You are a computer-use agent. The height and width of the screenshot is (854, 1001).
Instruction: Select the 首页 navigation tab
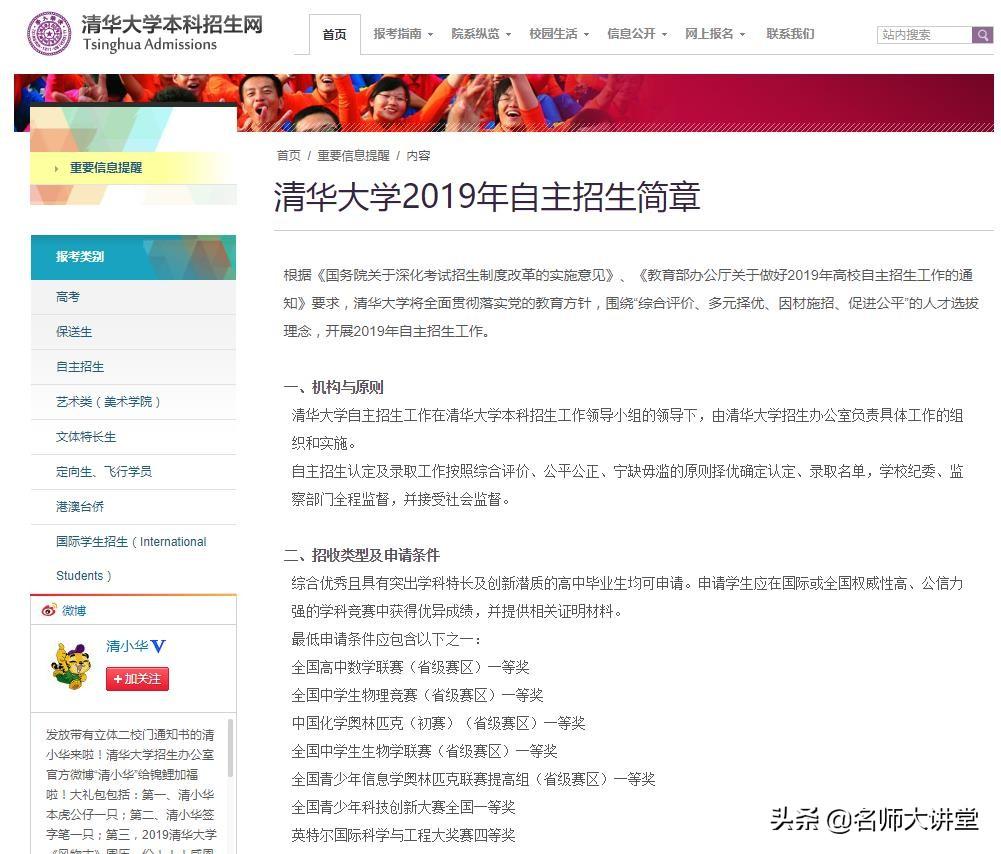335,34
